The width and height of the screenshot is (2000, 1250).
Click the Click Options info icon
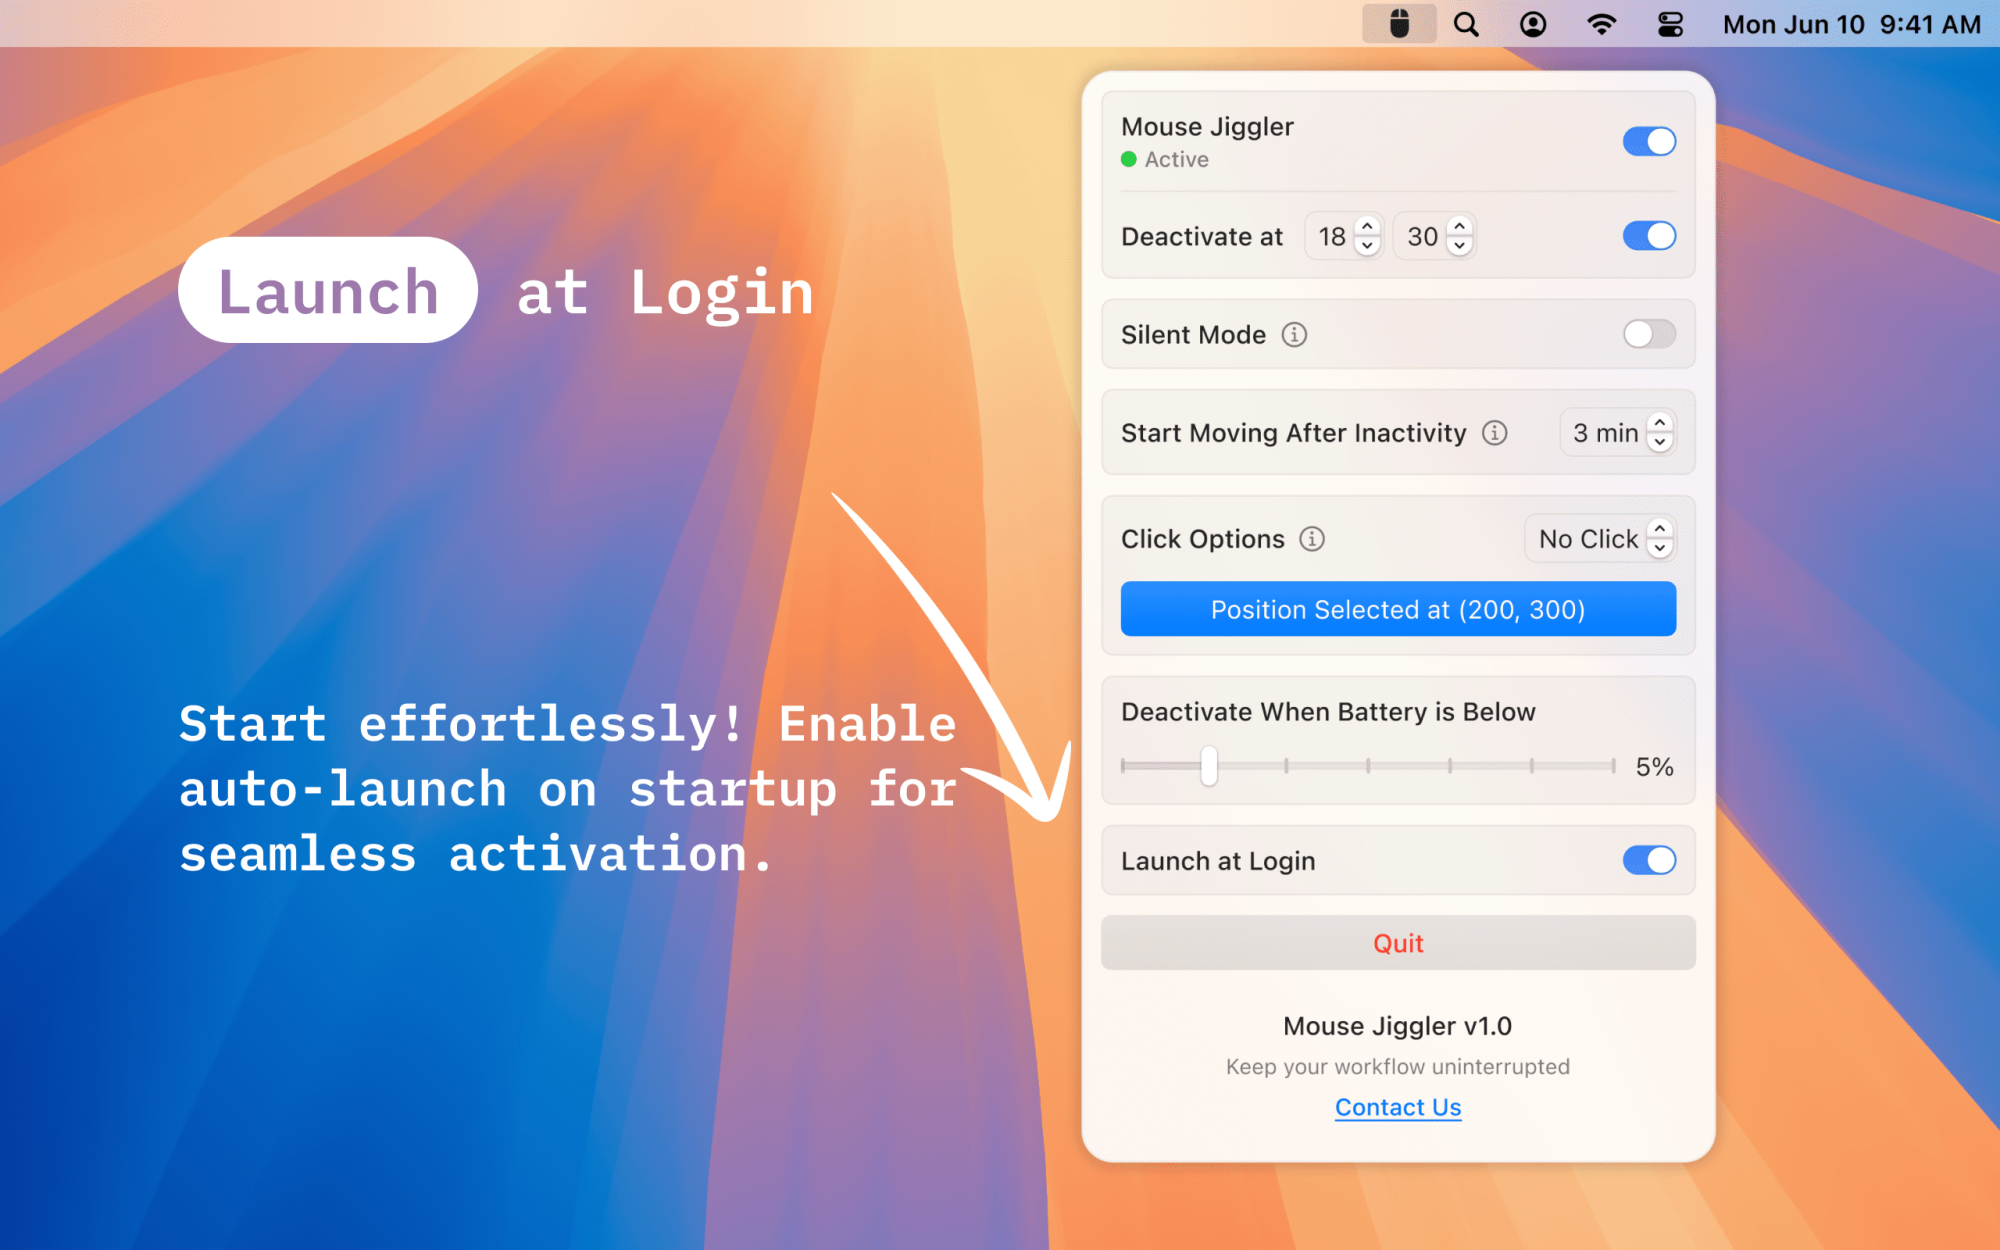1312,539
